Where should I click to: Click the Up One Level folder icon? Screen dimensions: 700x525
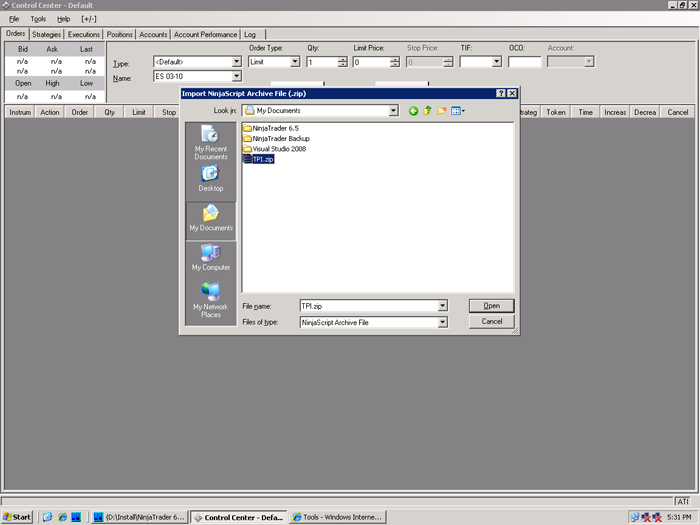(427, 111)
